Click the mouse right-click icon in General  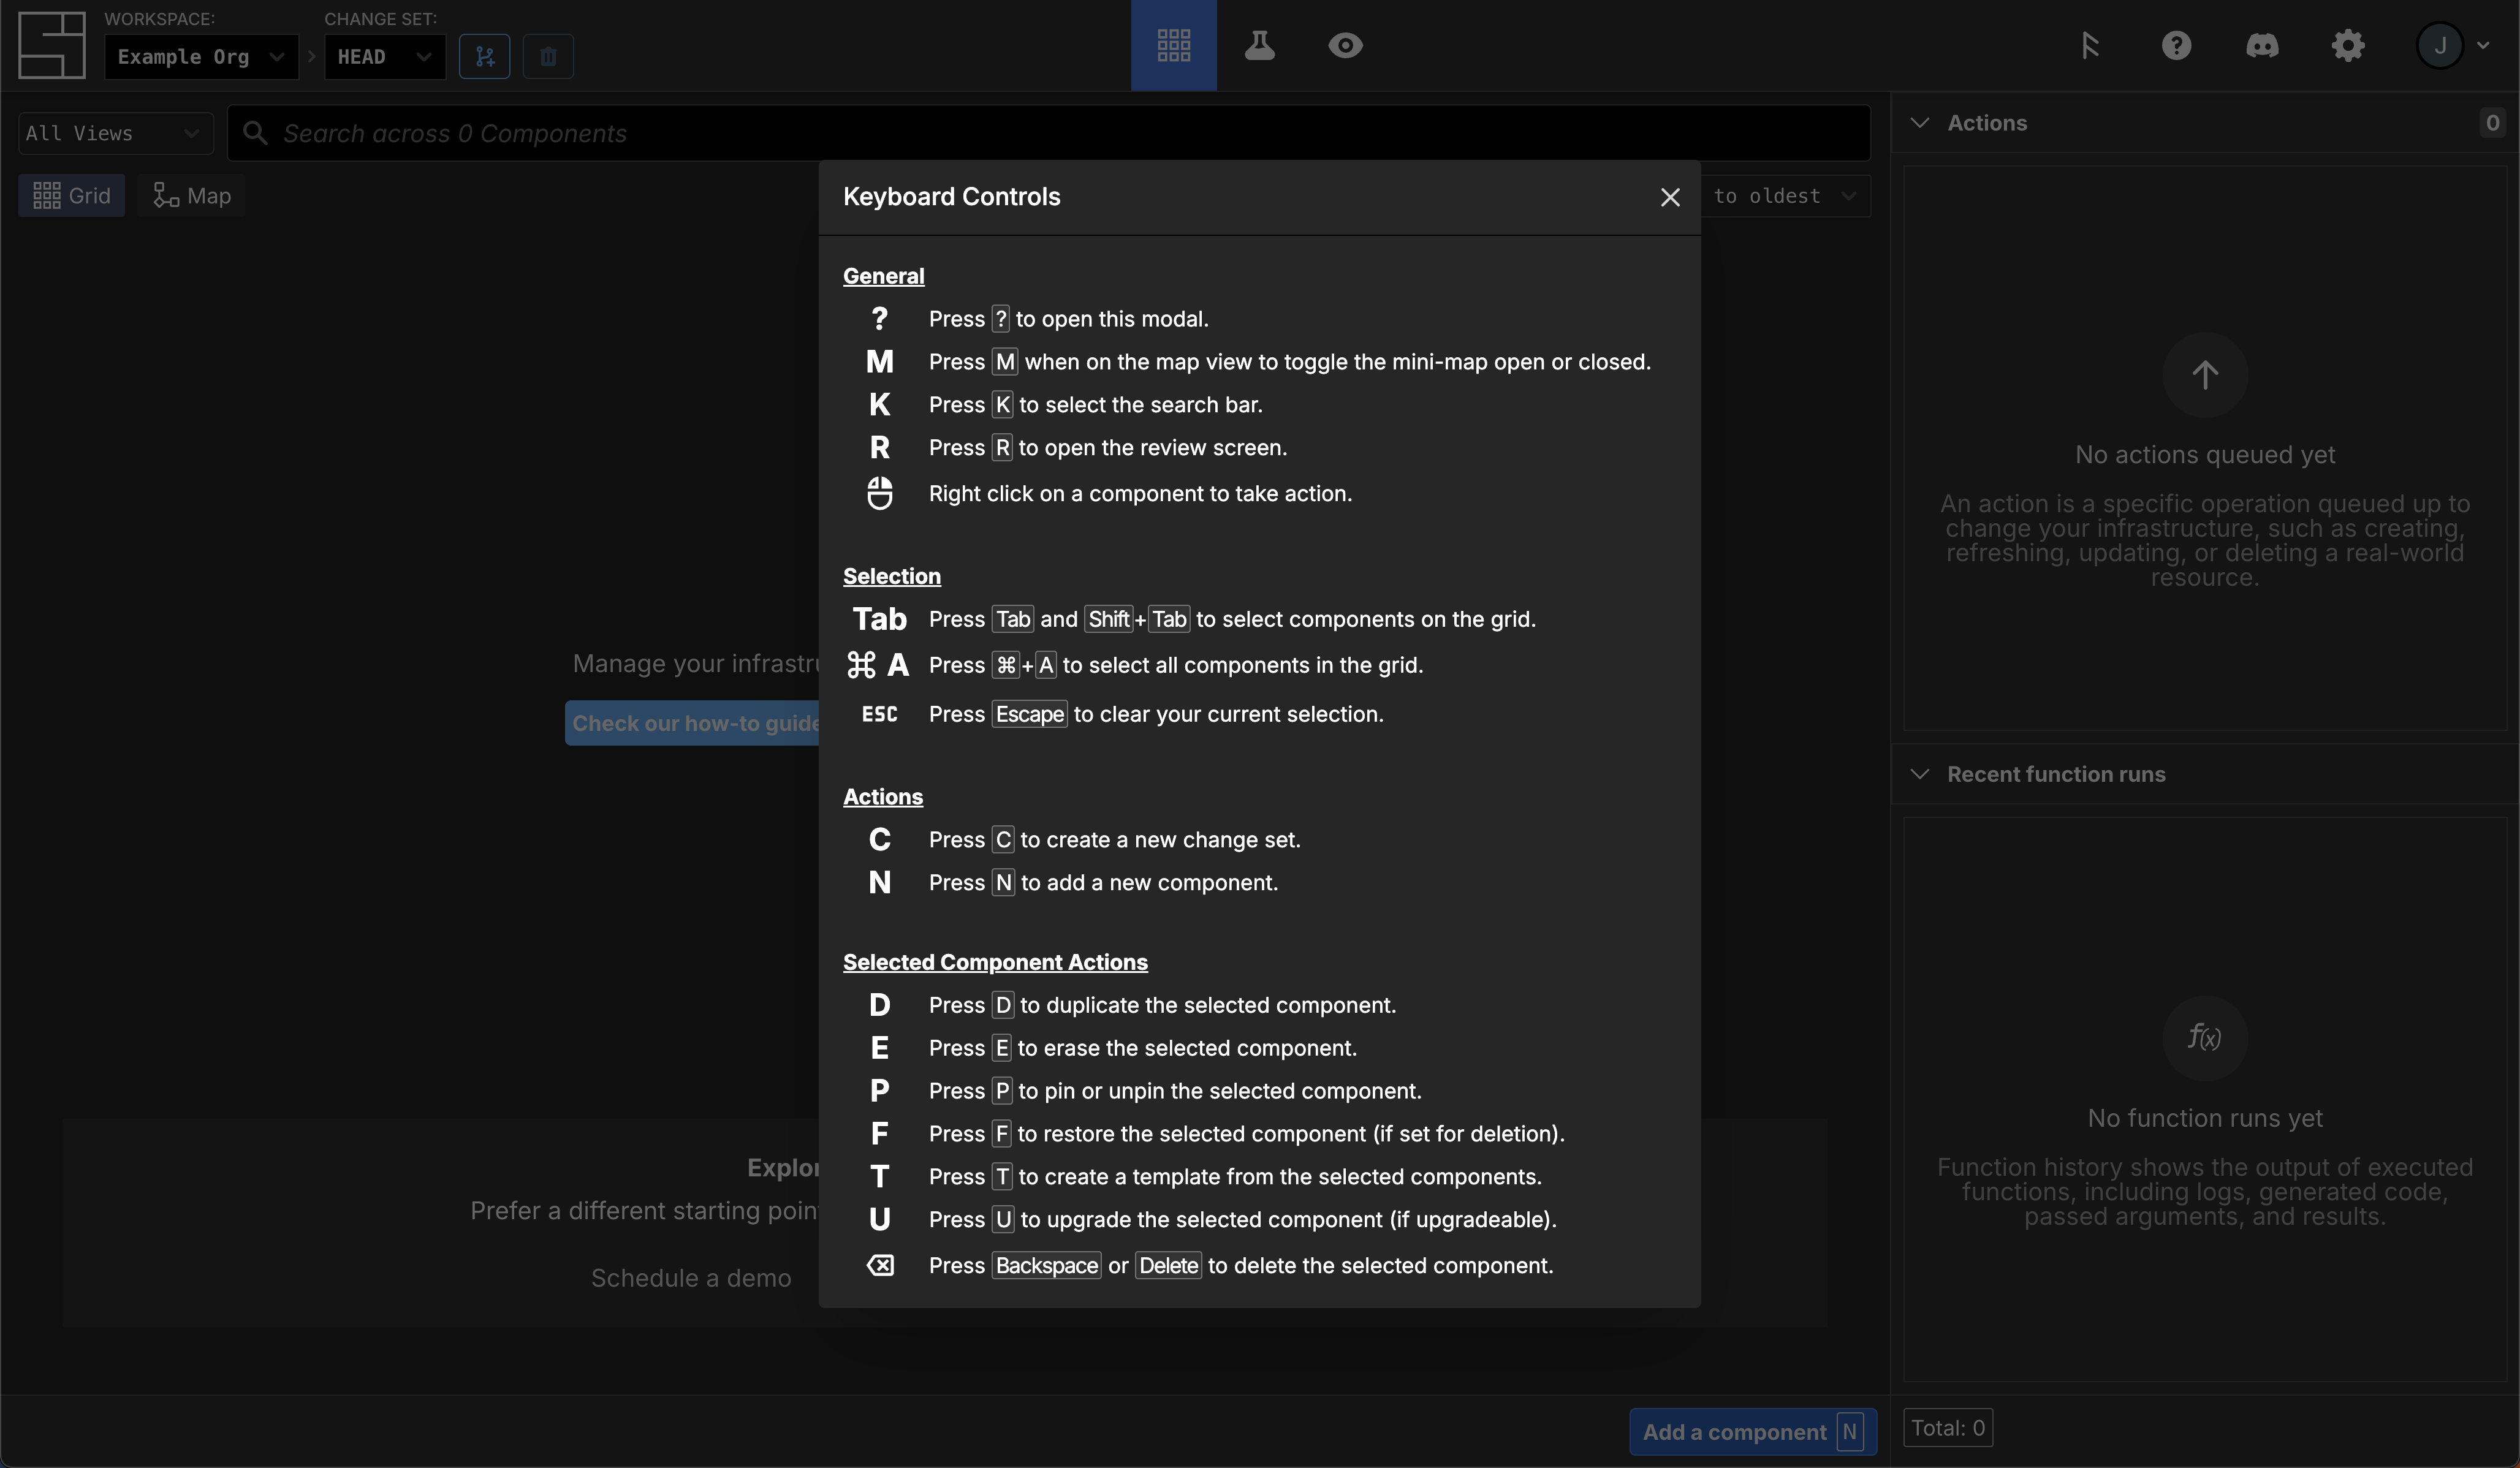[x=879, y=493]
